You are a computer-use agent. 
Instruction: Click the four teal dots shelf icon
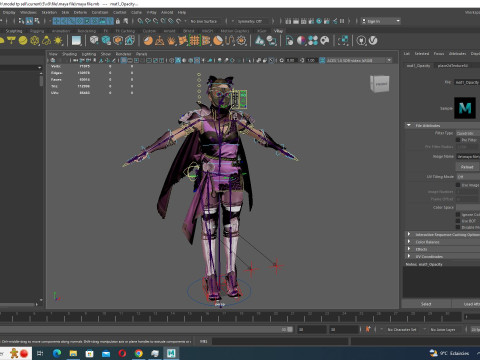click(313, 41)
